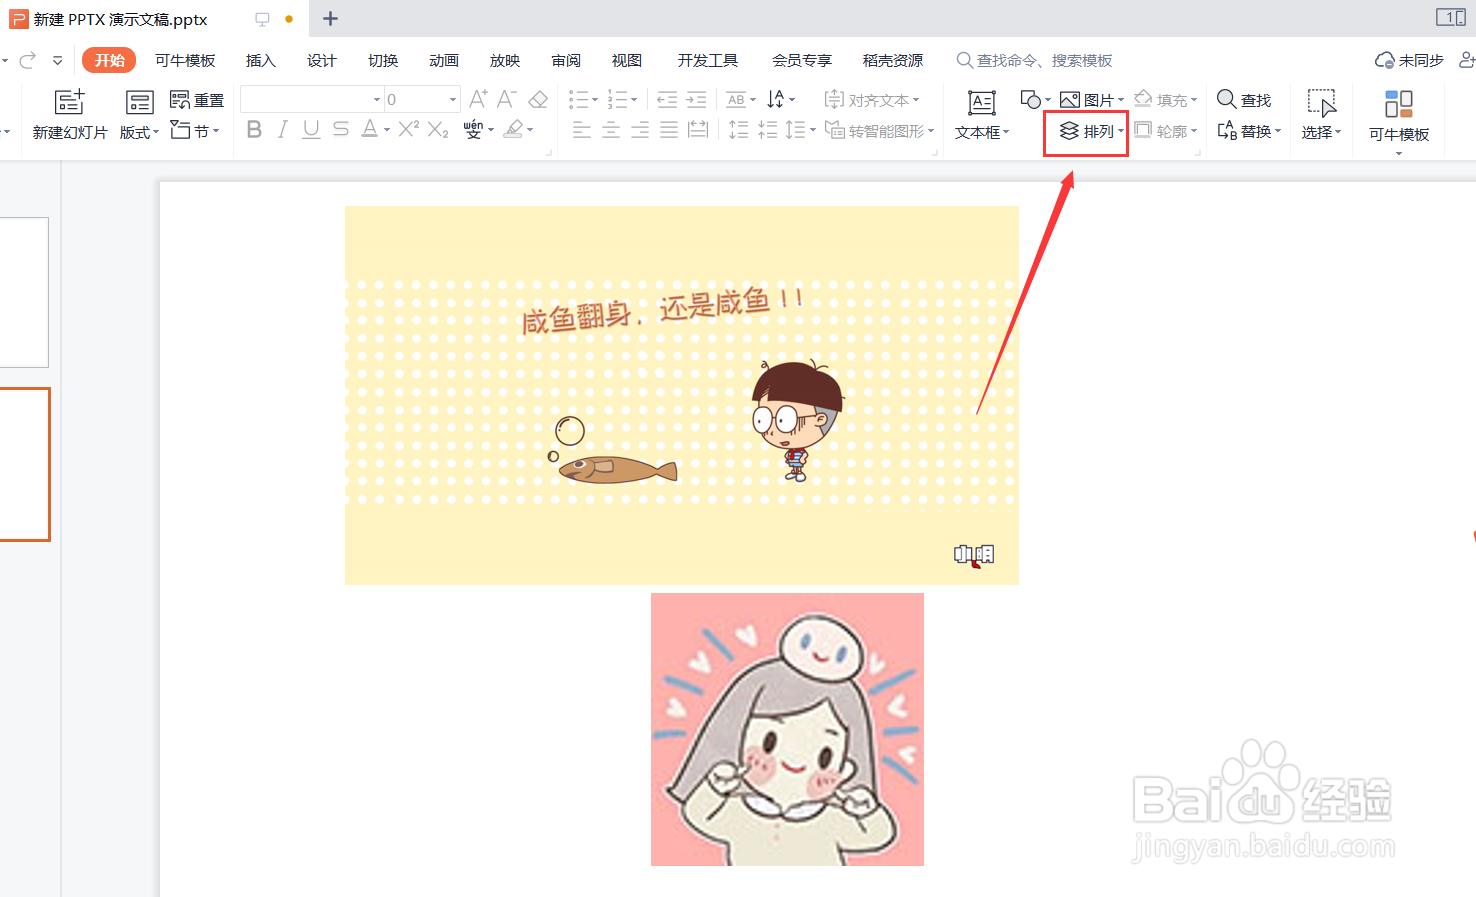Toggle Italic formatting
Viewport: 1476px width, 897px height.
[283, 129]
